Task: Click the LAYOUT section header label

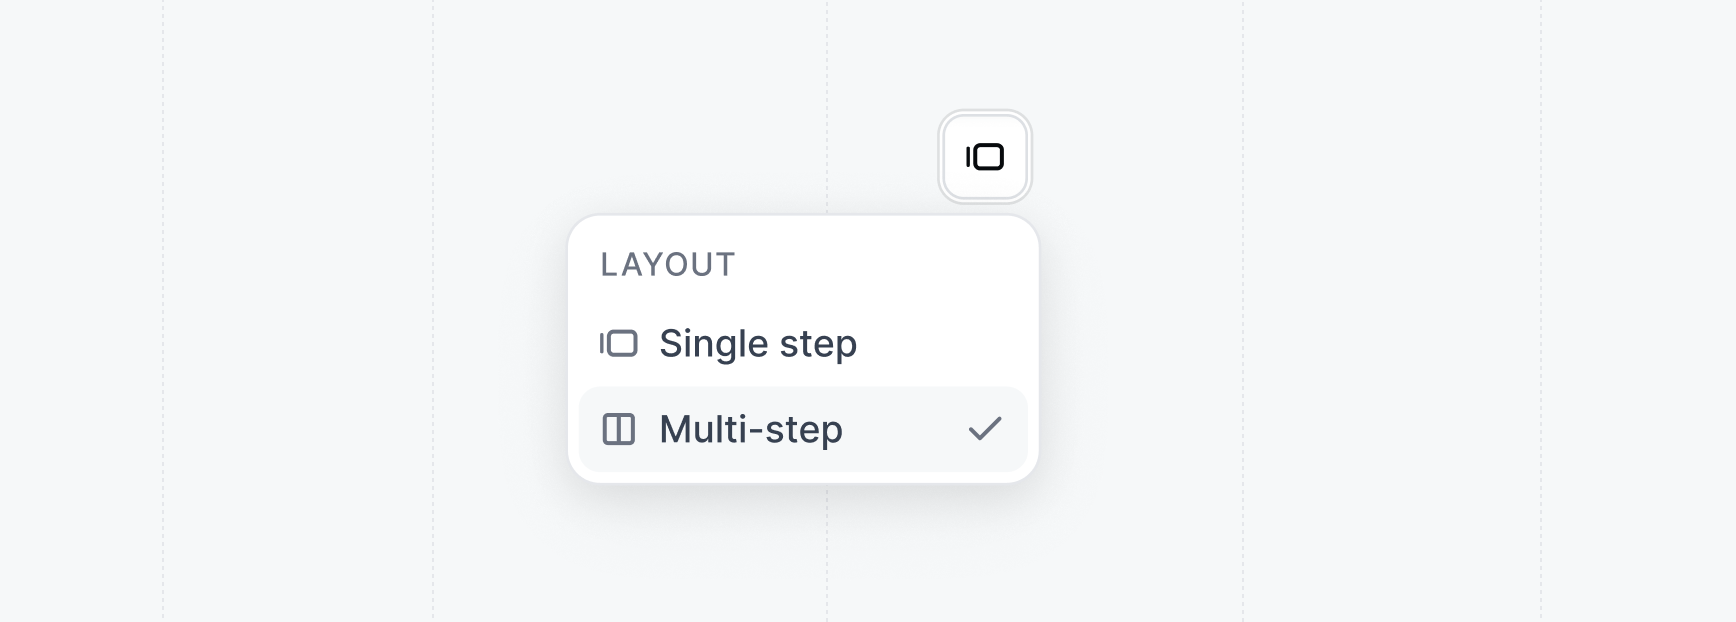Action: click(x=667, y=264)
